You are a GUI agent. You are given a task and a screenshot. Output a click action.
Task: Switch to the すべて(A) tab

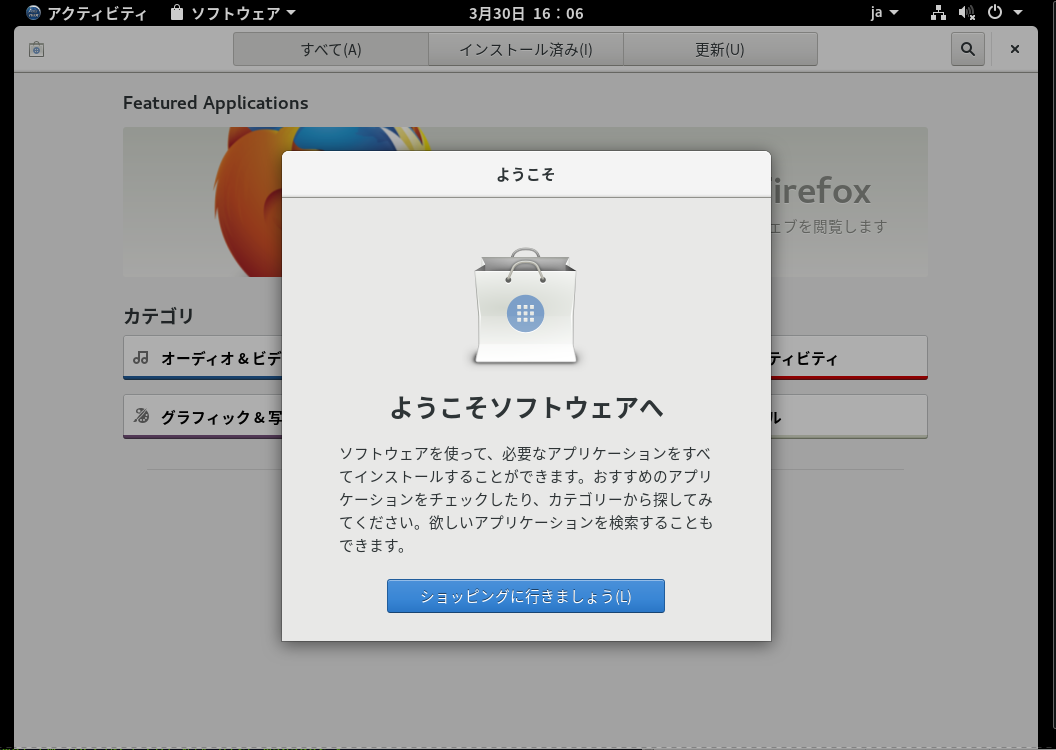click(331, 49)
